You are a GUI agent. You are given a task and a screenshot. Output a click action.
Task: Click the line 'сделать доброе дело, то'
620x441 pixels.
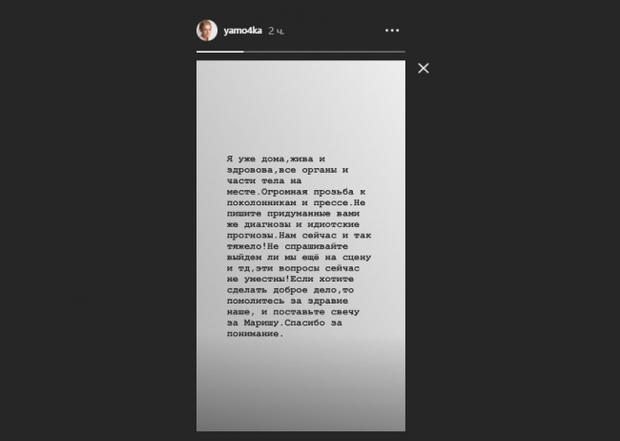click(x=290, y=290)
